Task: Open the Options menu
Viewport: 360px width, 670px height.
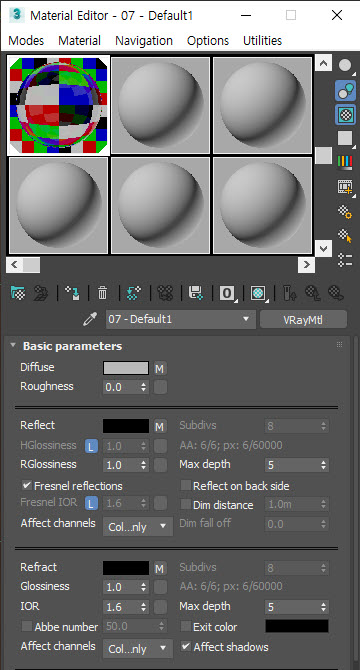Action: 208,41
